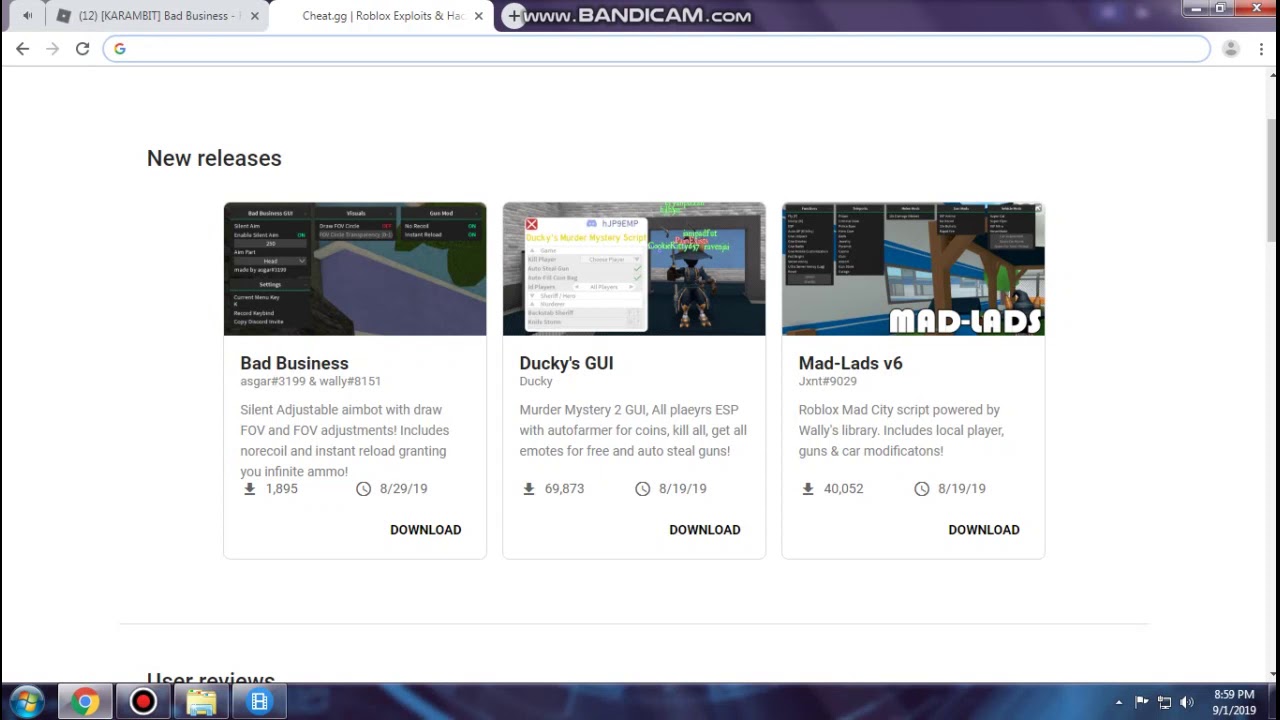1280x720 pixels.
Task: Open the Chrome profile avatar icon
Action: [x=1231, y=48]
